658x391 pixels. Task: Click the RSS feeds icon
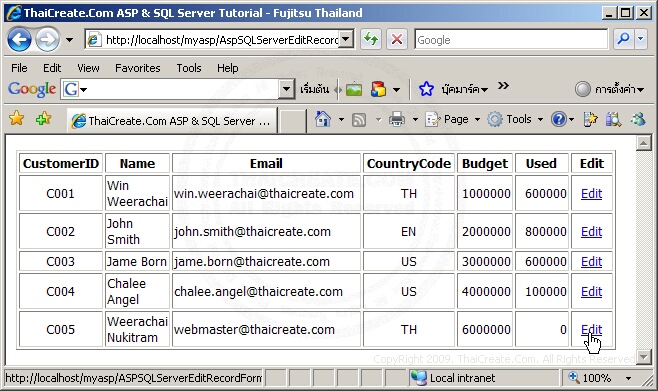point(359,120)
